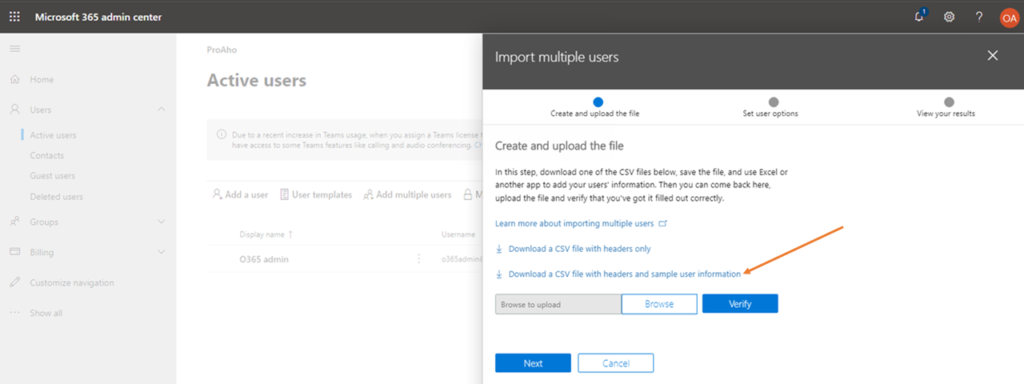
Task: Click the Add multiple users icon
Action: (368, 195)
